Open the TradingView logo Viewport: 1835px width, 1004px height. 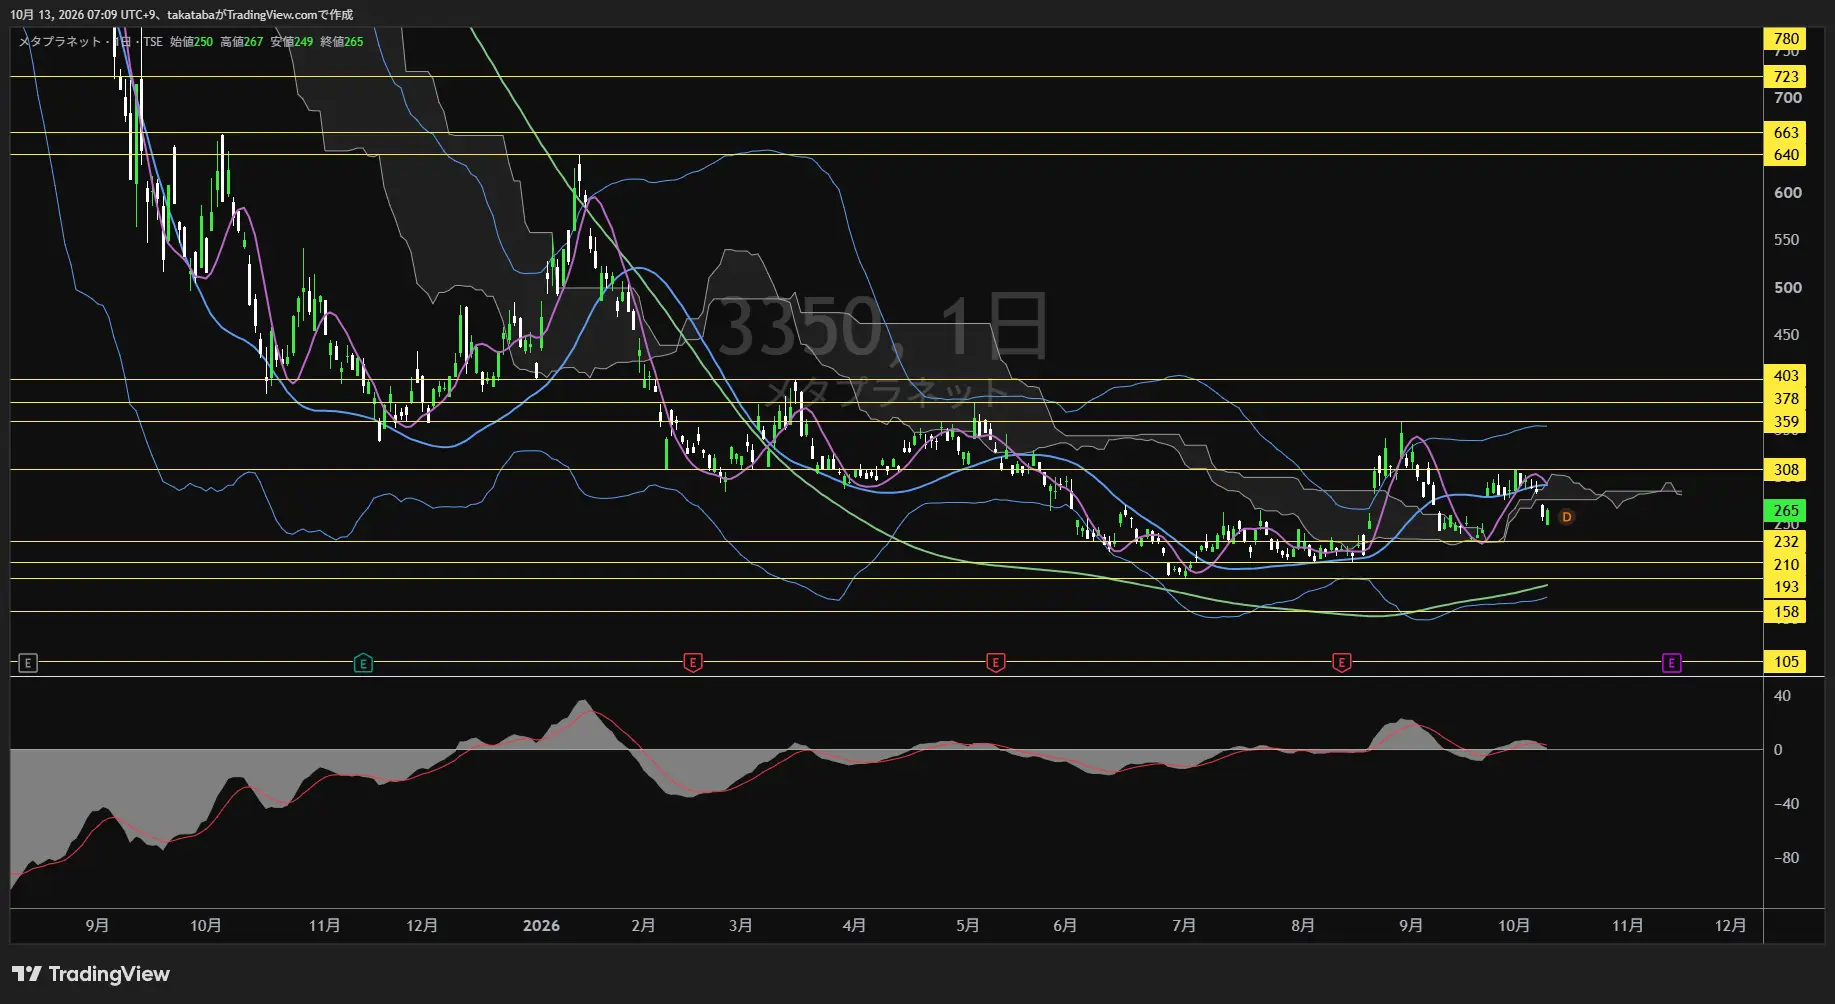(x=91, y=974)
